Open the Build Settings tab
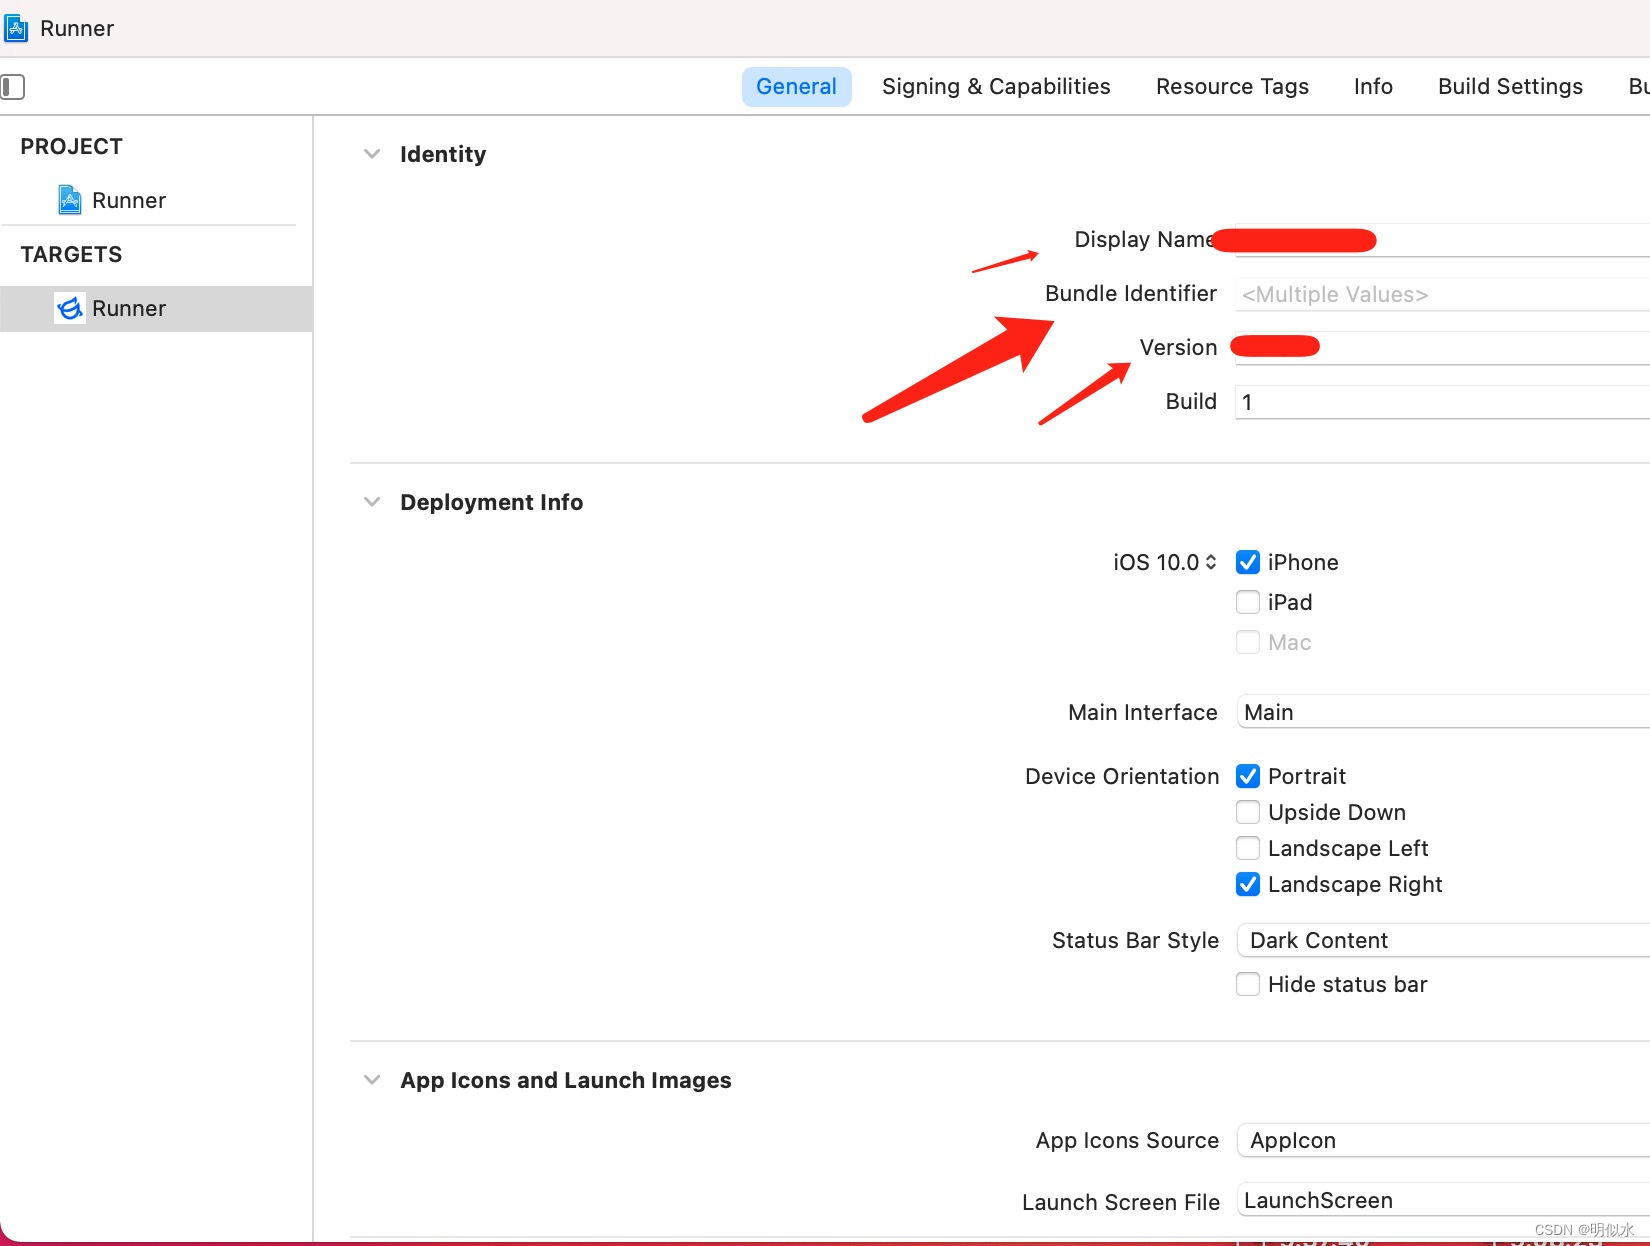The image size is (1650, 1246). [x=1510, y=87]
